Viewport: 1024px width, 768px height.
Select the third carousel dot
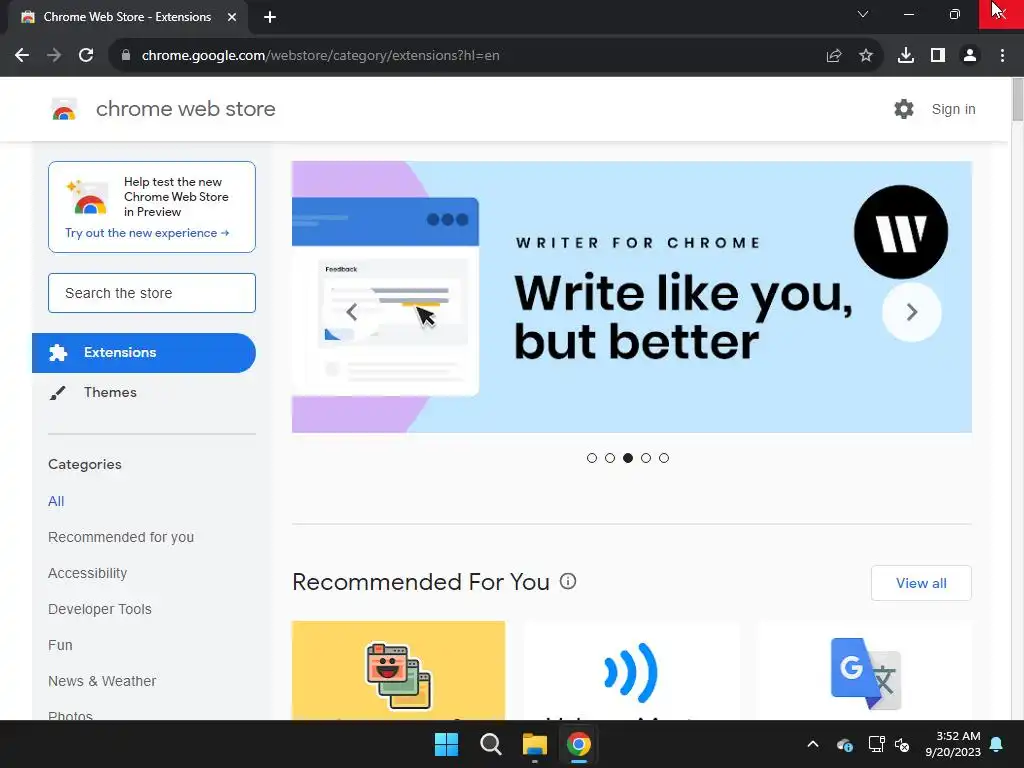pos(628,458)
